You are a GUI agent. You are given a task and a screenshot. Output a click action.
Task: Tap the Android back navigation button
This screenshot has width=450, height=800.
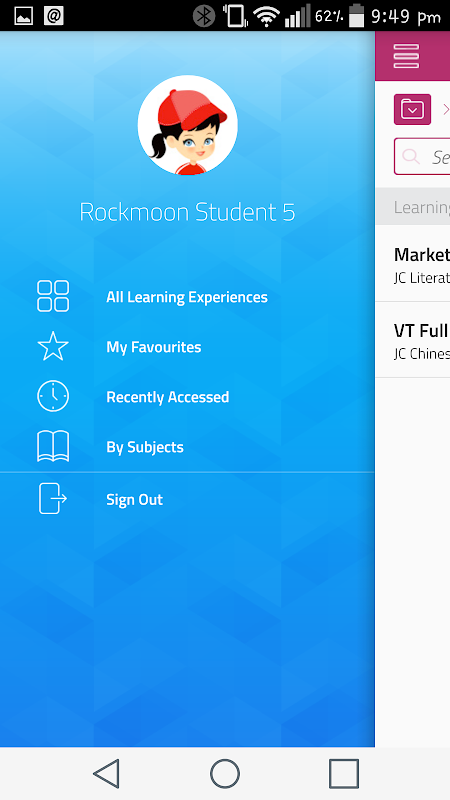point(106,773)
